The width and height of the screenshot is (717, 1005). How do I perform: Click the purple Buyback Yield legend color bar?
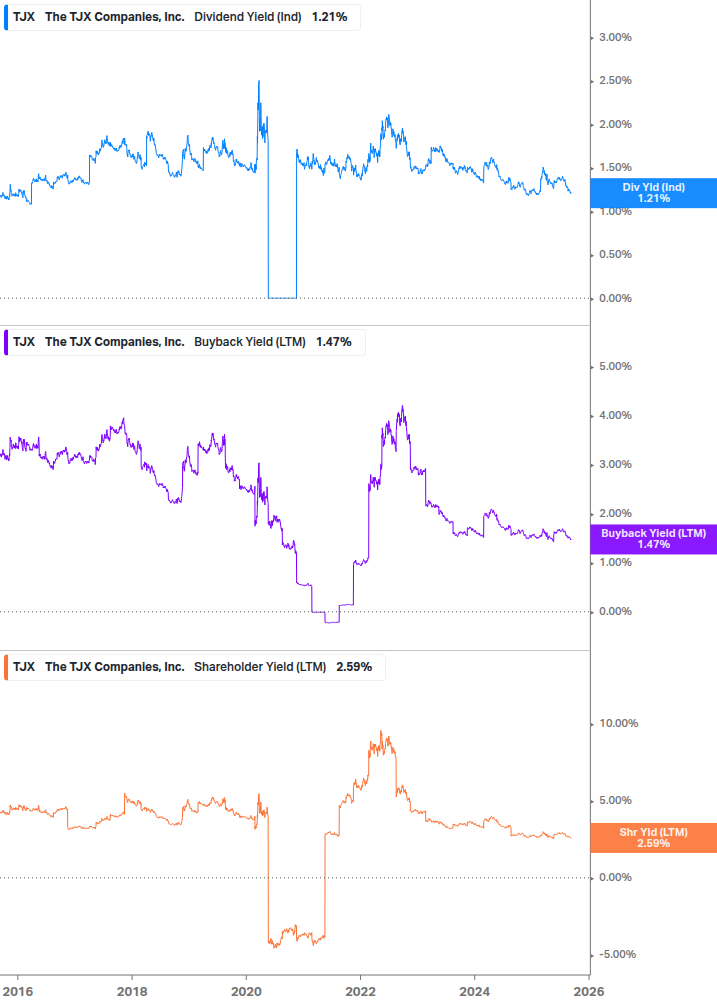tap(6, 342)
